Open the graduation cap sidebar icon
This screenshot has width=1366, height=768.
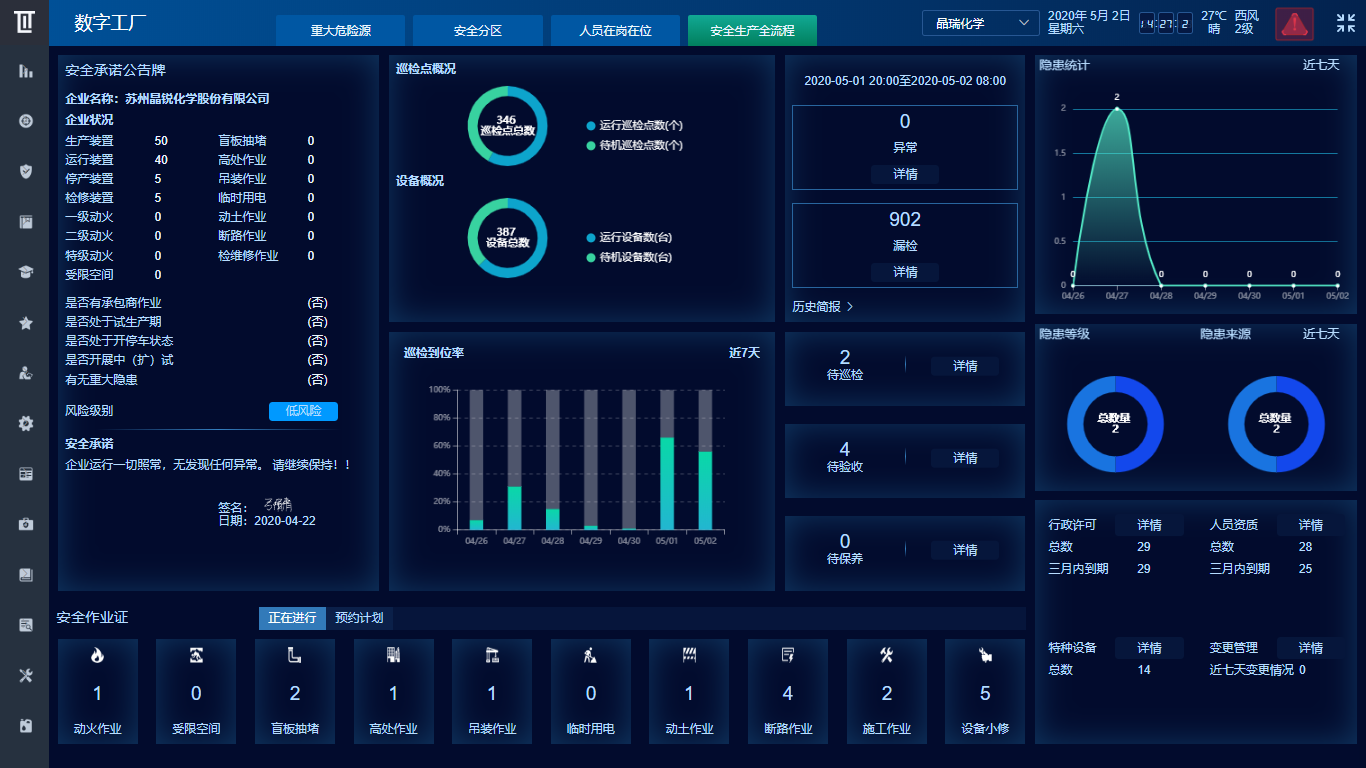[x=26, y=272]
